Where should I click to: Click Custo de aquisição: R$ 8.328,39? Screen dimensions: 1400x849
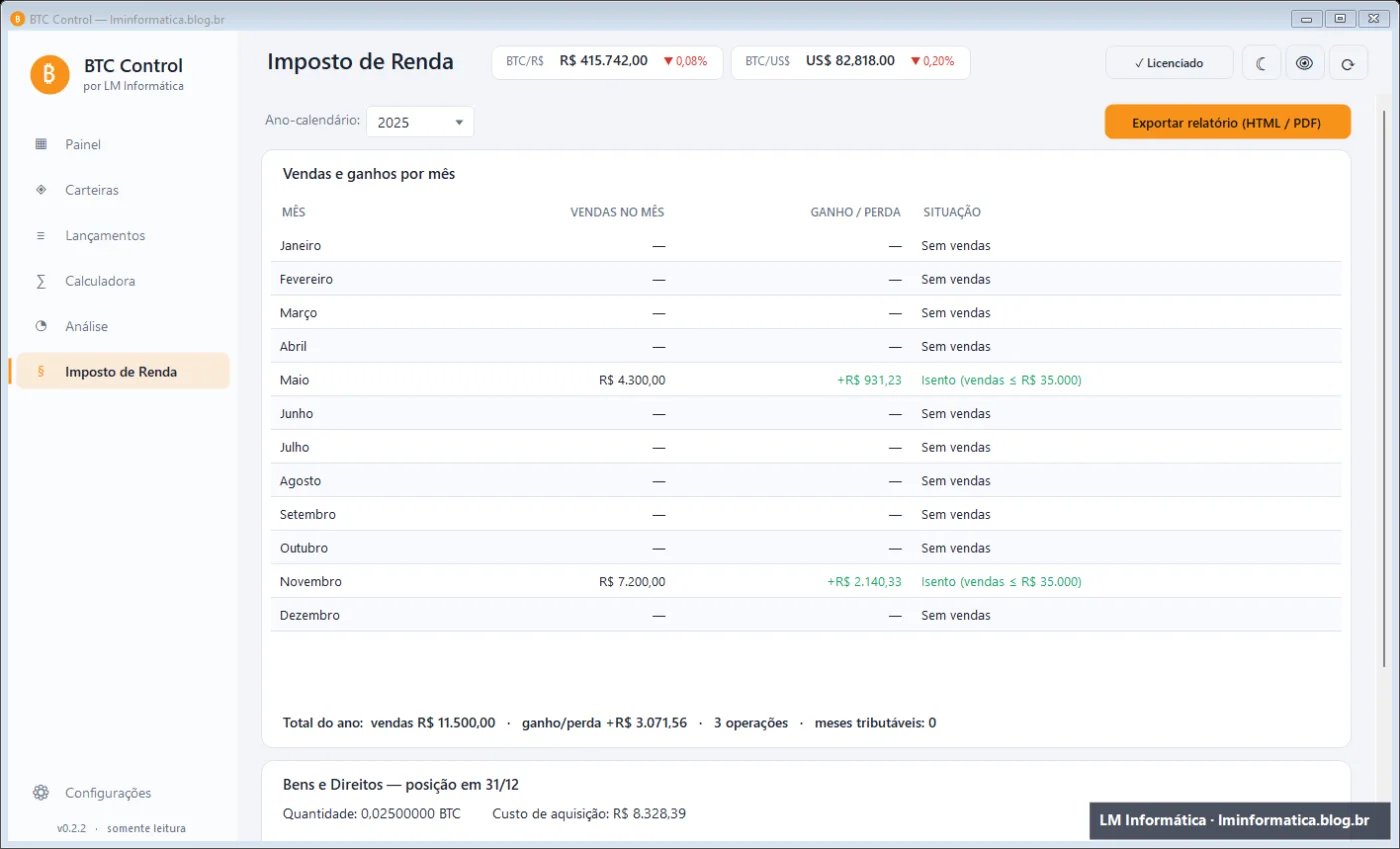[x=589, y=814]
